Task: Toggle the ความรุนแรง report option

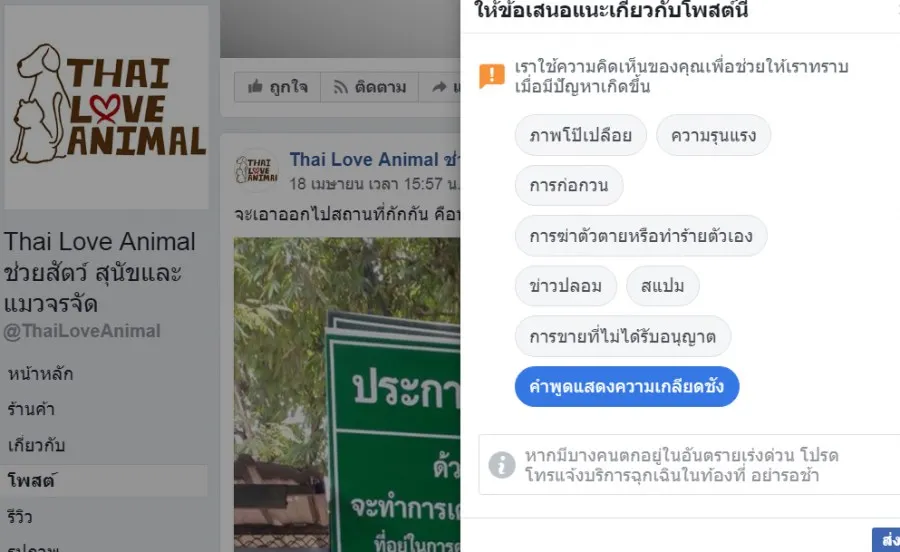Action: click(713, 135)
